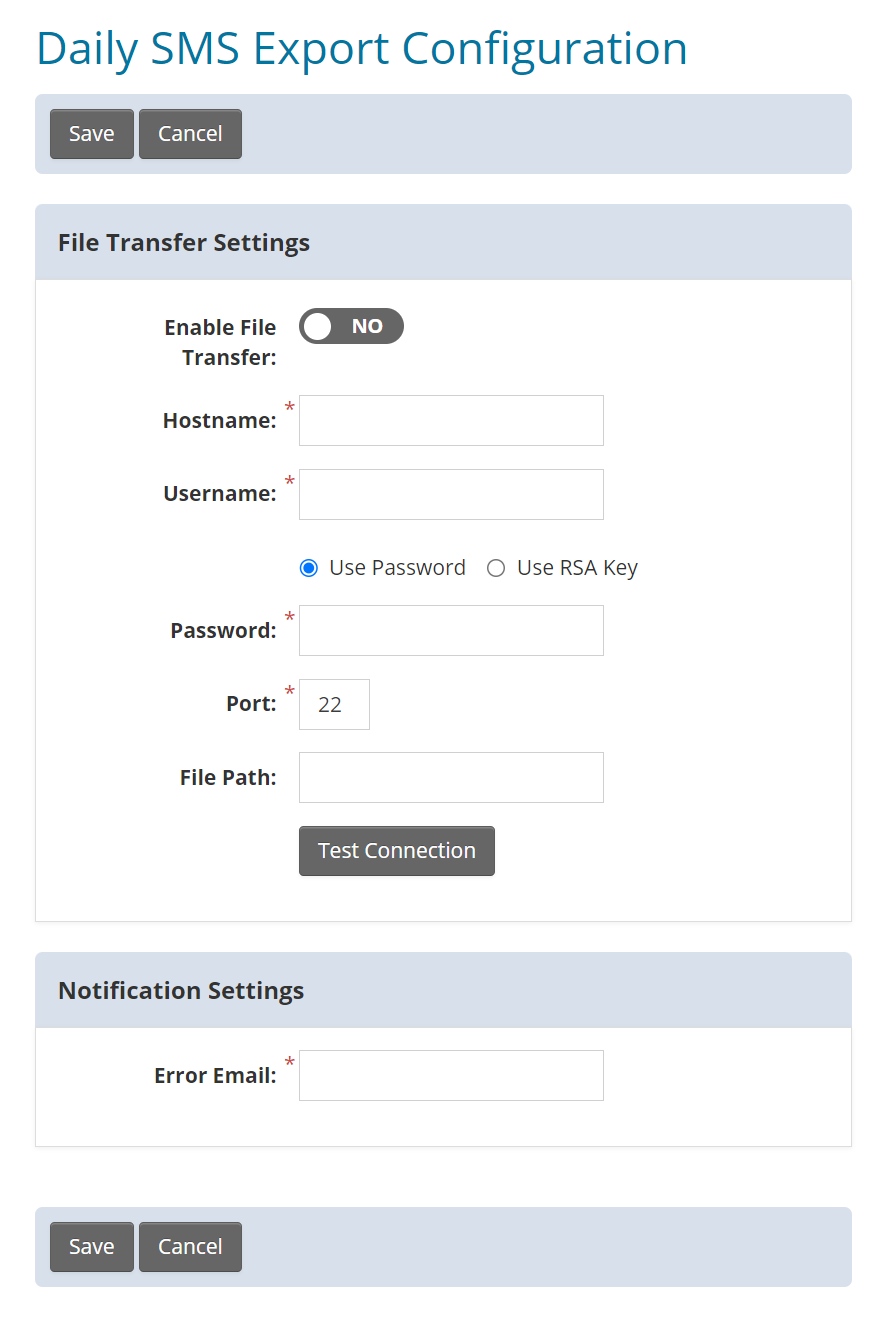Click the Notification Settings section header

(181, 991)
